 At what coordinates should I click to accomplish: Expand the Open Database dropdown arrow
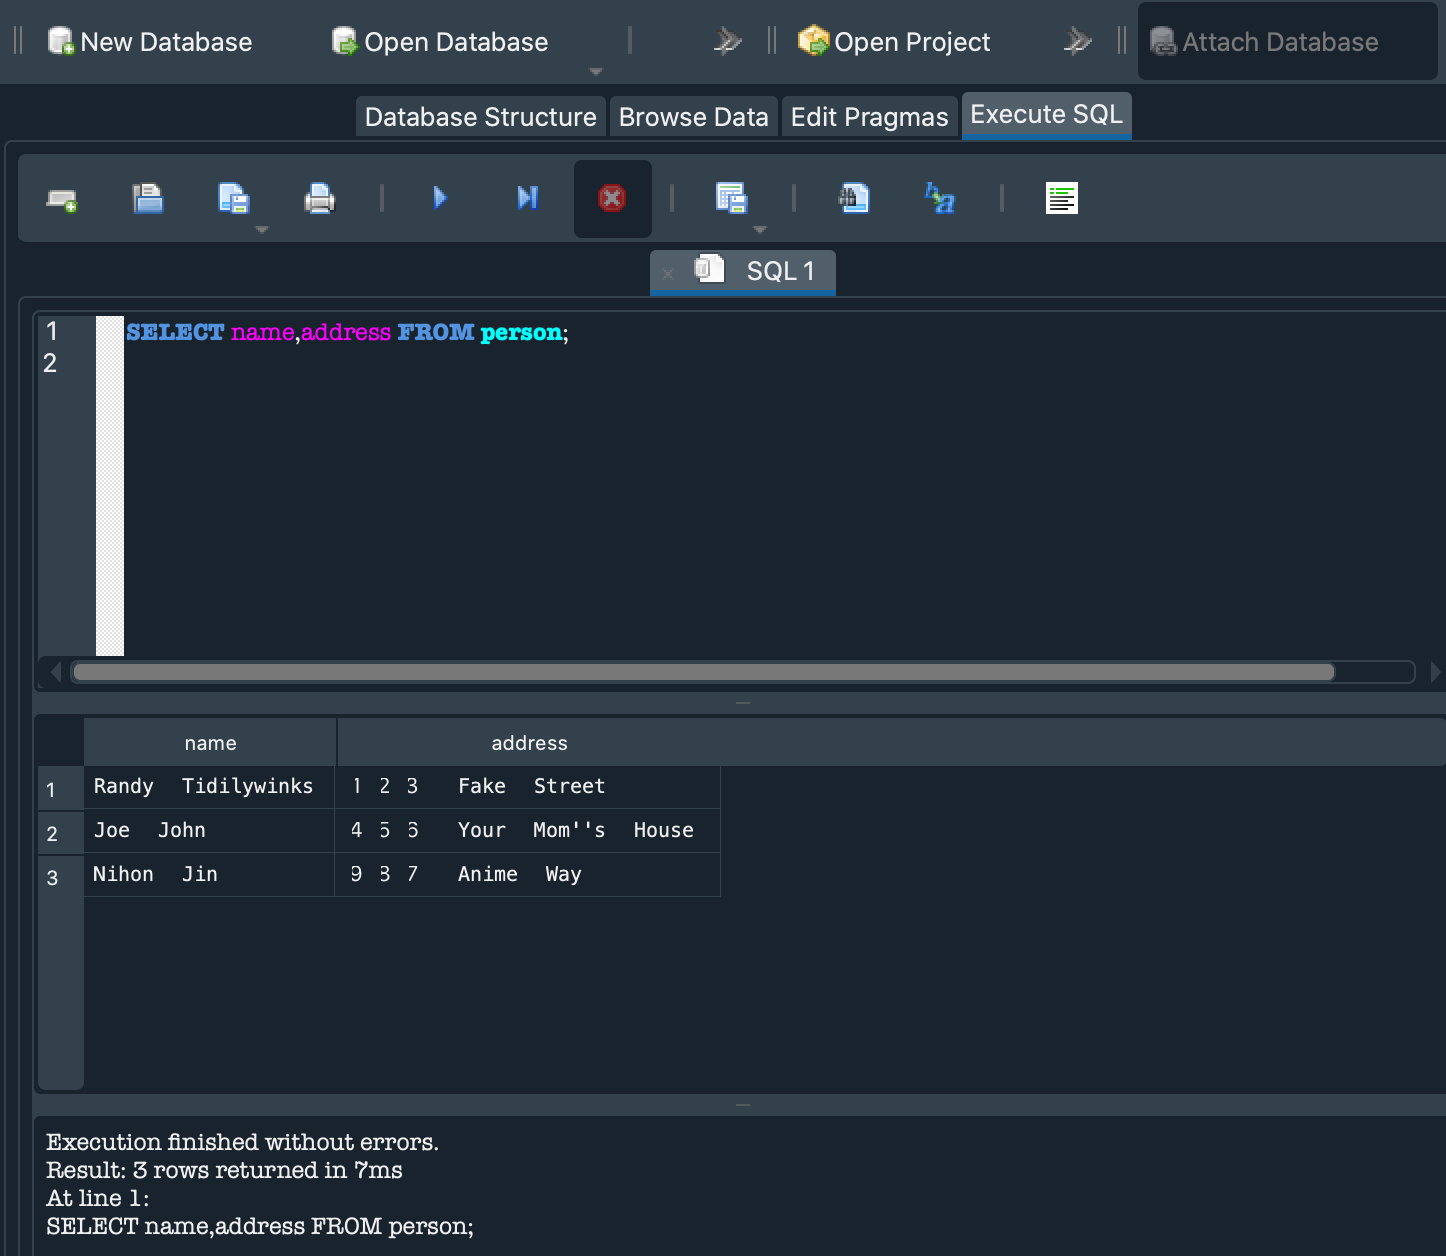click(596, 72)
